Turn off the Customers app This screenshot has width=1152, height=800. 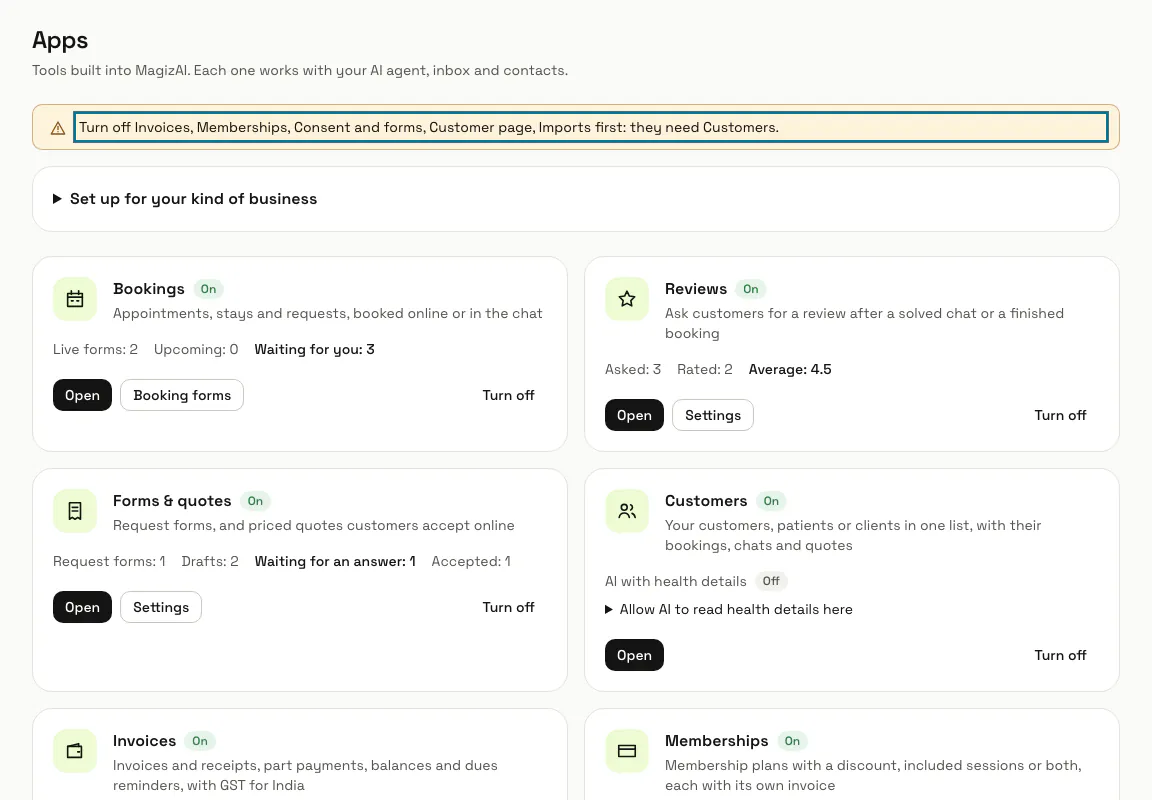tap(1060, 655)
